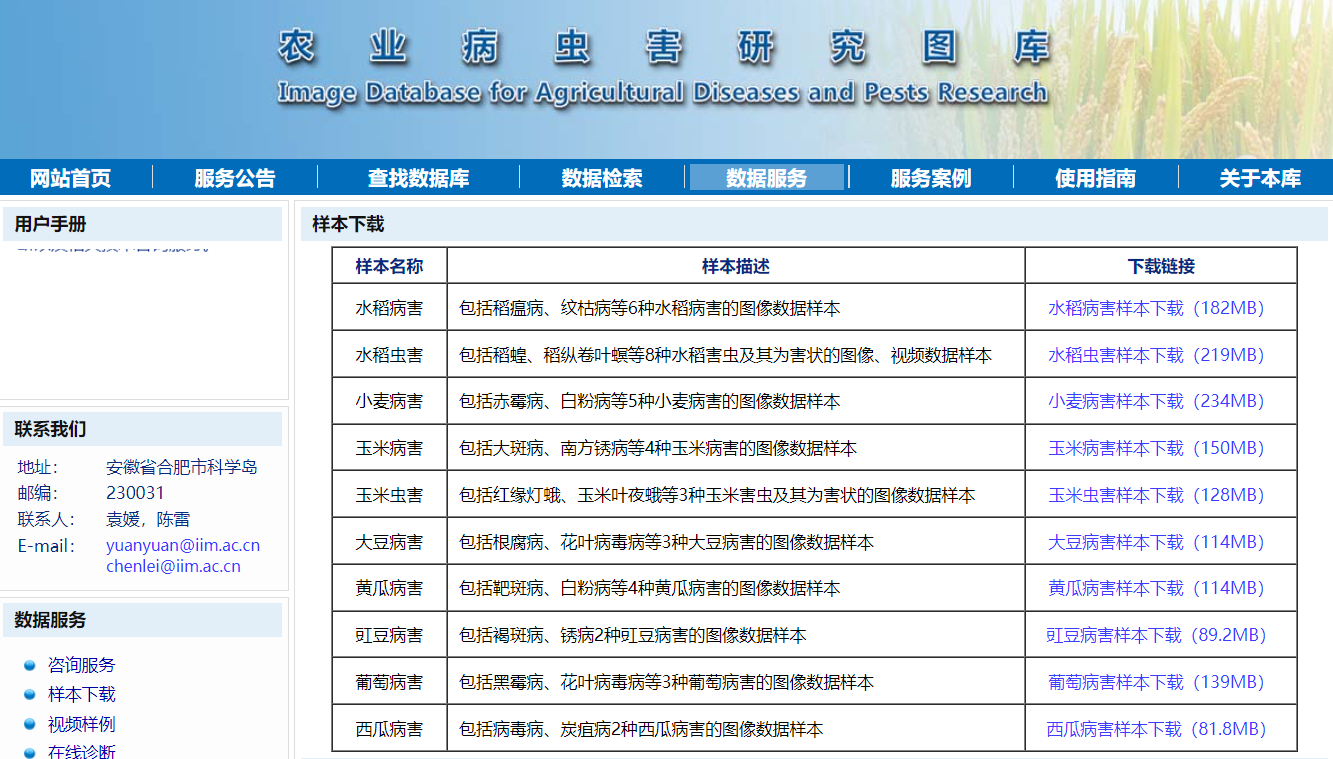Image resolution: width=1333 pixels, height=759 pixels.
Task: Click the 样本名称 column header
Action: (389, 266)
